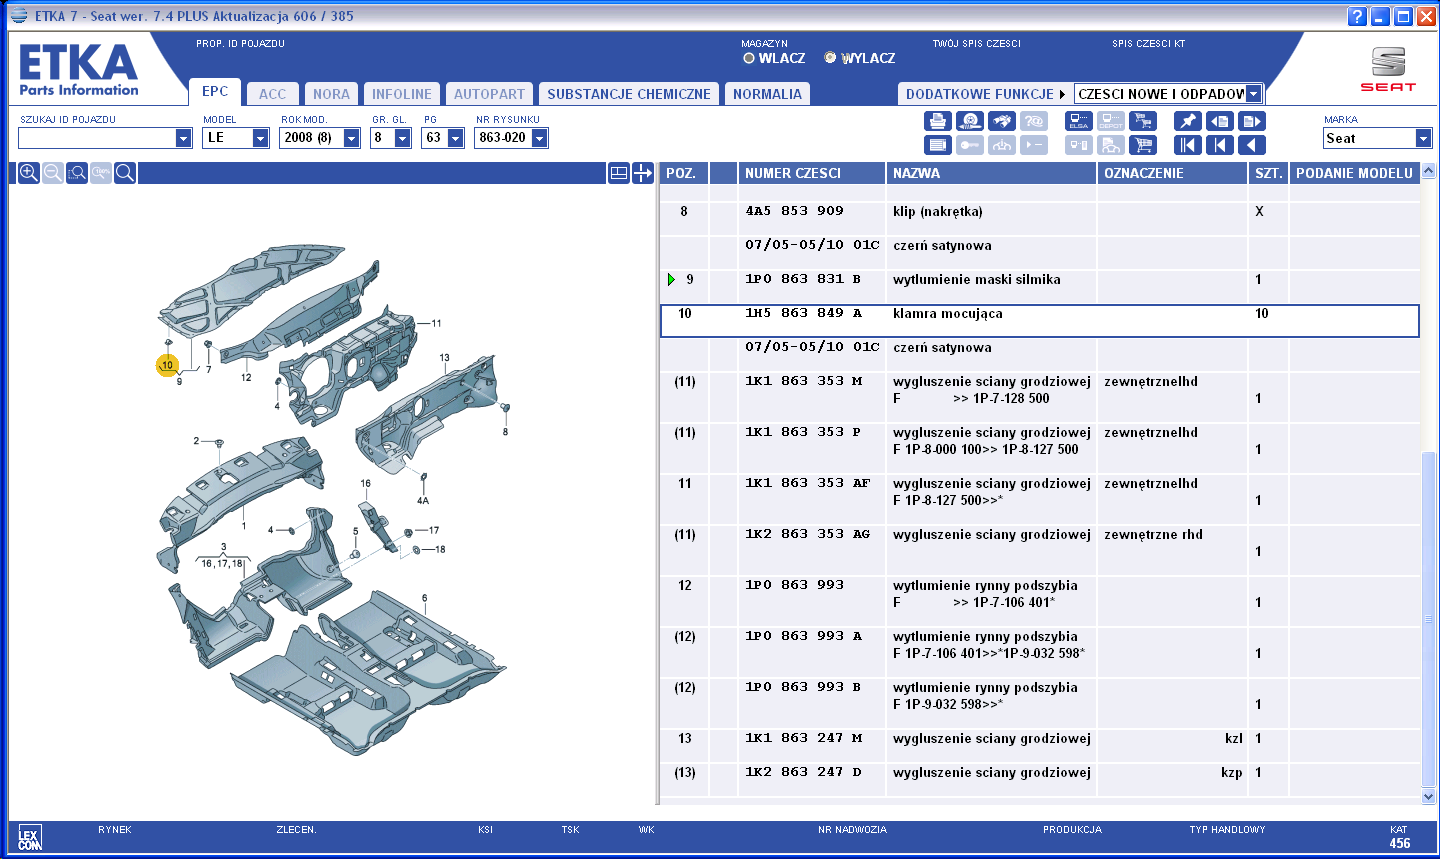The height and width of the screenshot is (859, 1440).
Task: Select the WLACZ magazyn radio button
Action: pyautogui.click(x=749, y=58)
